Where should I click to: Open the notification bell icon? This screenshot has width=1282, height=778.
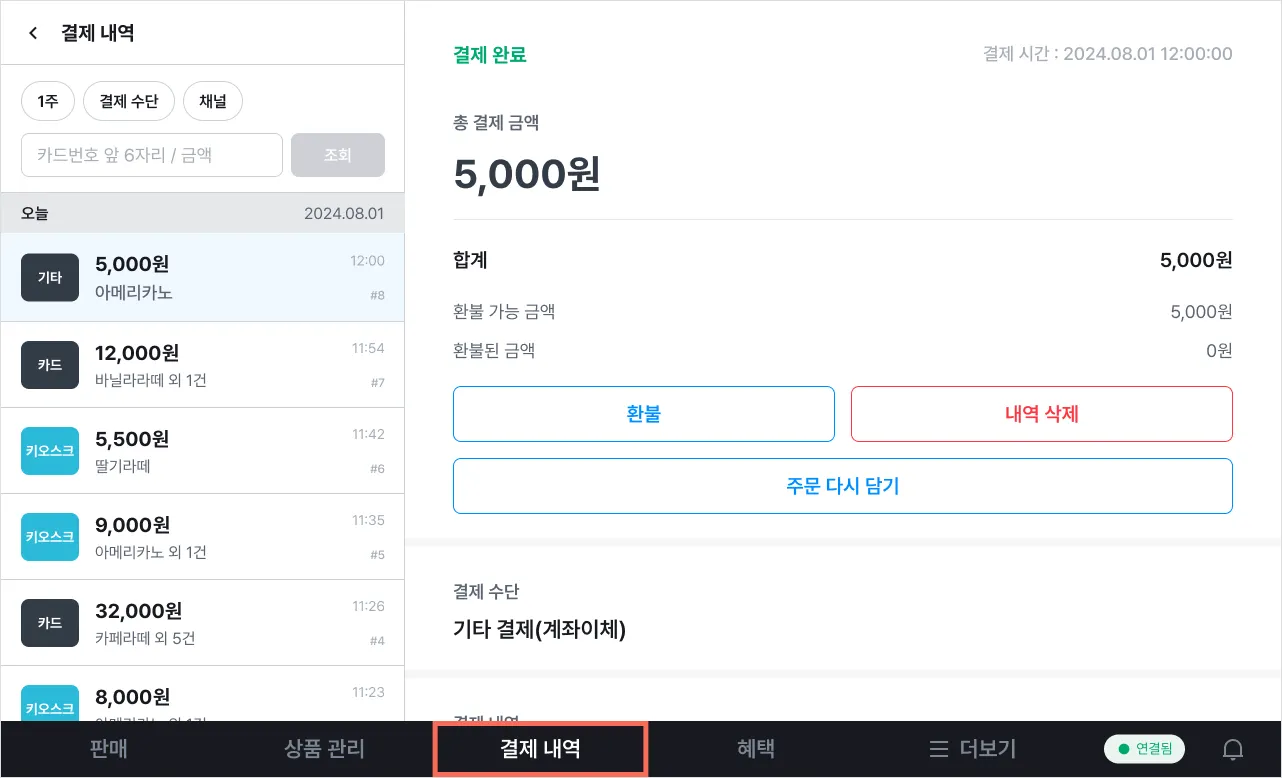click(x=1233, y=749)
